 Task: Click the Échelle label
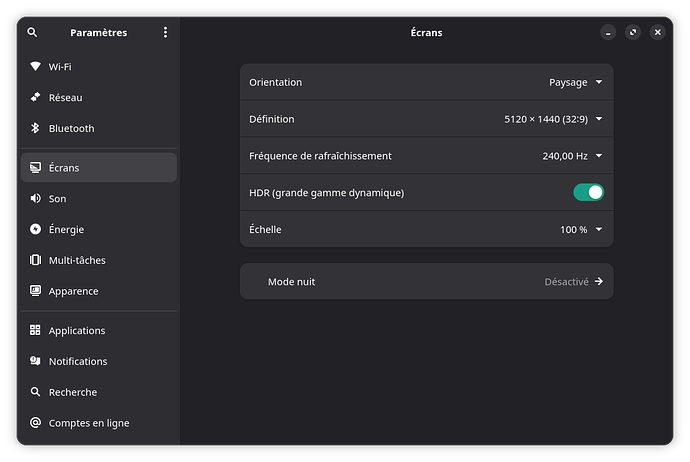coord(265,229)
